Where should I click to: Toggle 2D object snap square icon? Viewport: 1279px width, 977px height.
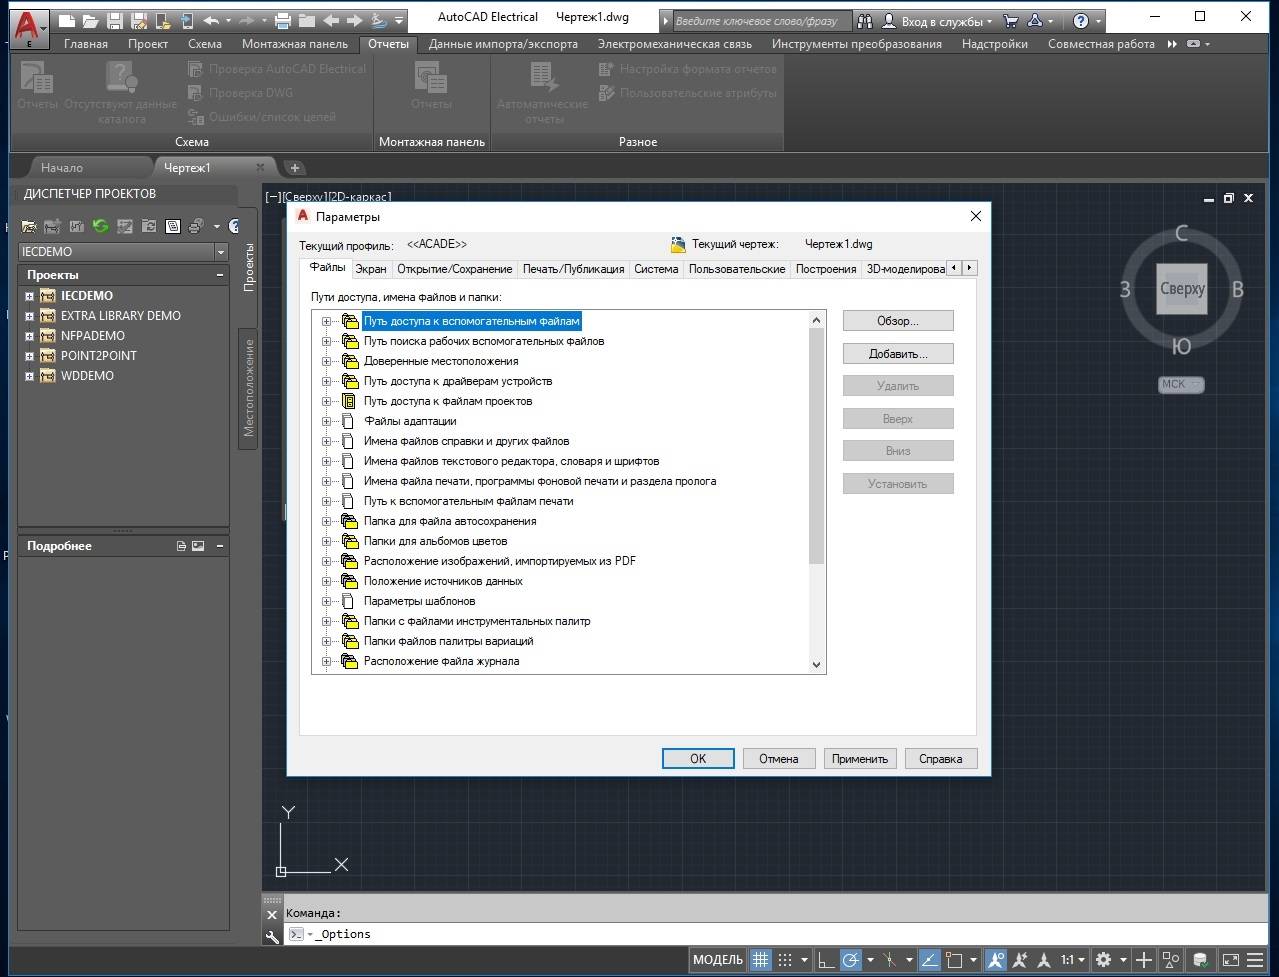pos(954,960)
